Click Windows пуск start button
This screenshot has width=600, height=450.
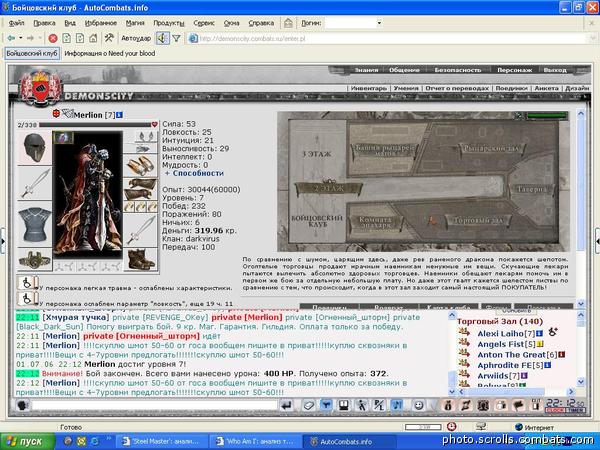pyautogui.click(x=28, y=441)
